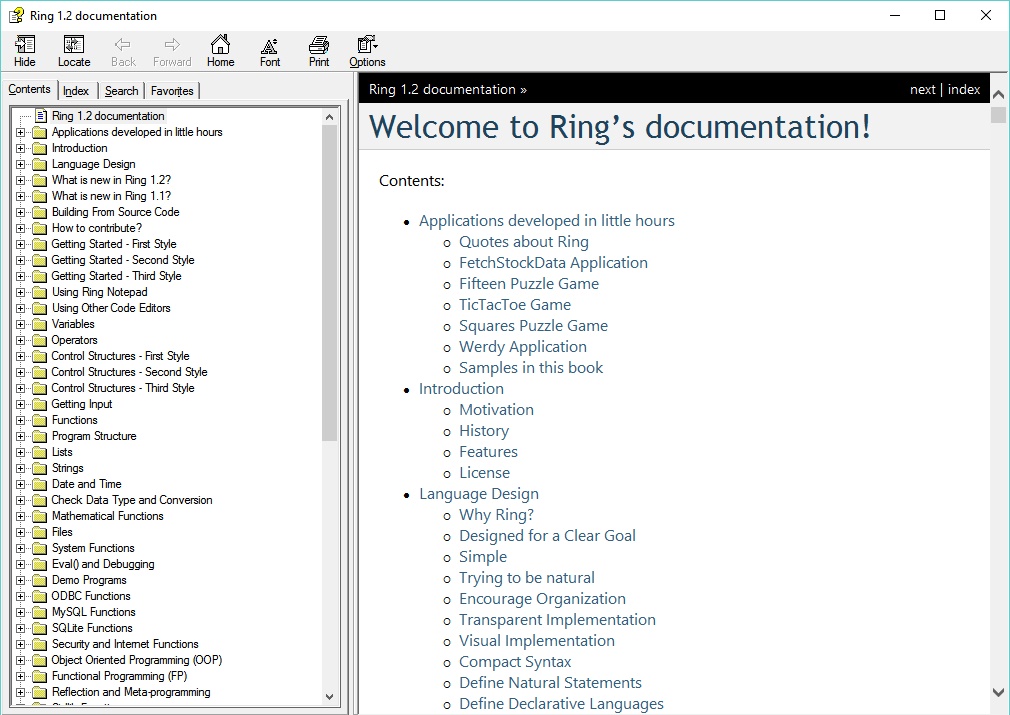Expand the Building From Source Code node
Screen dimensions: 1010x715
pyautogui.click(x=21, y=212)
